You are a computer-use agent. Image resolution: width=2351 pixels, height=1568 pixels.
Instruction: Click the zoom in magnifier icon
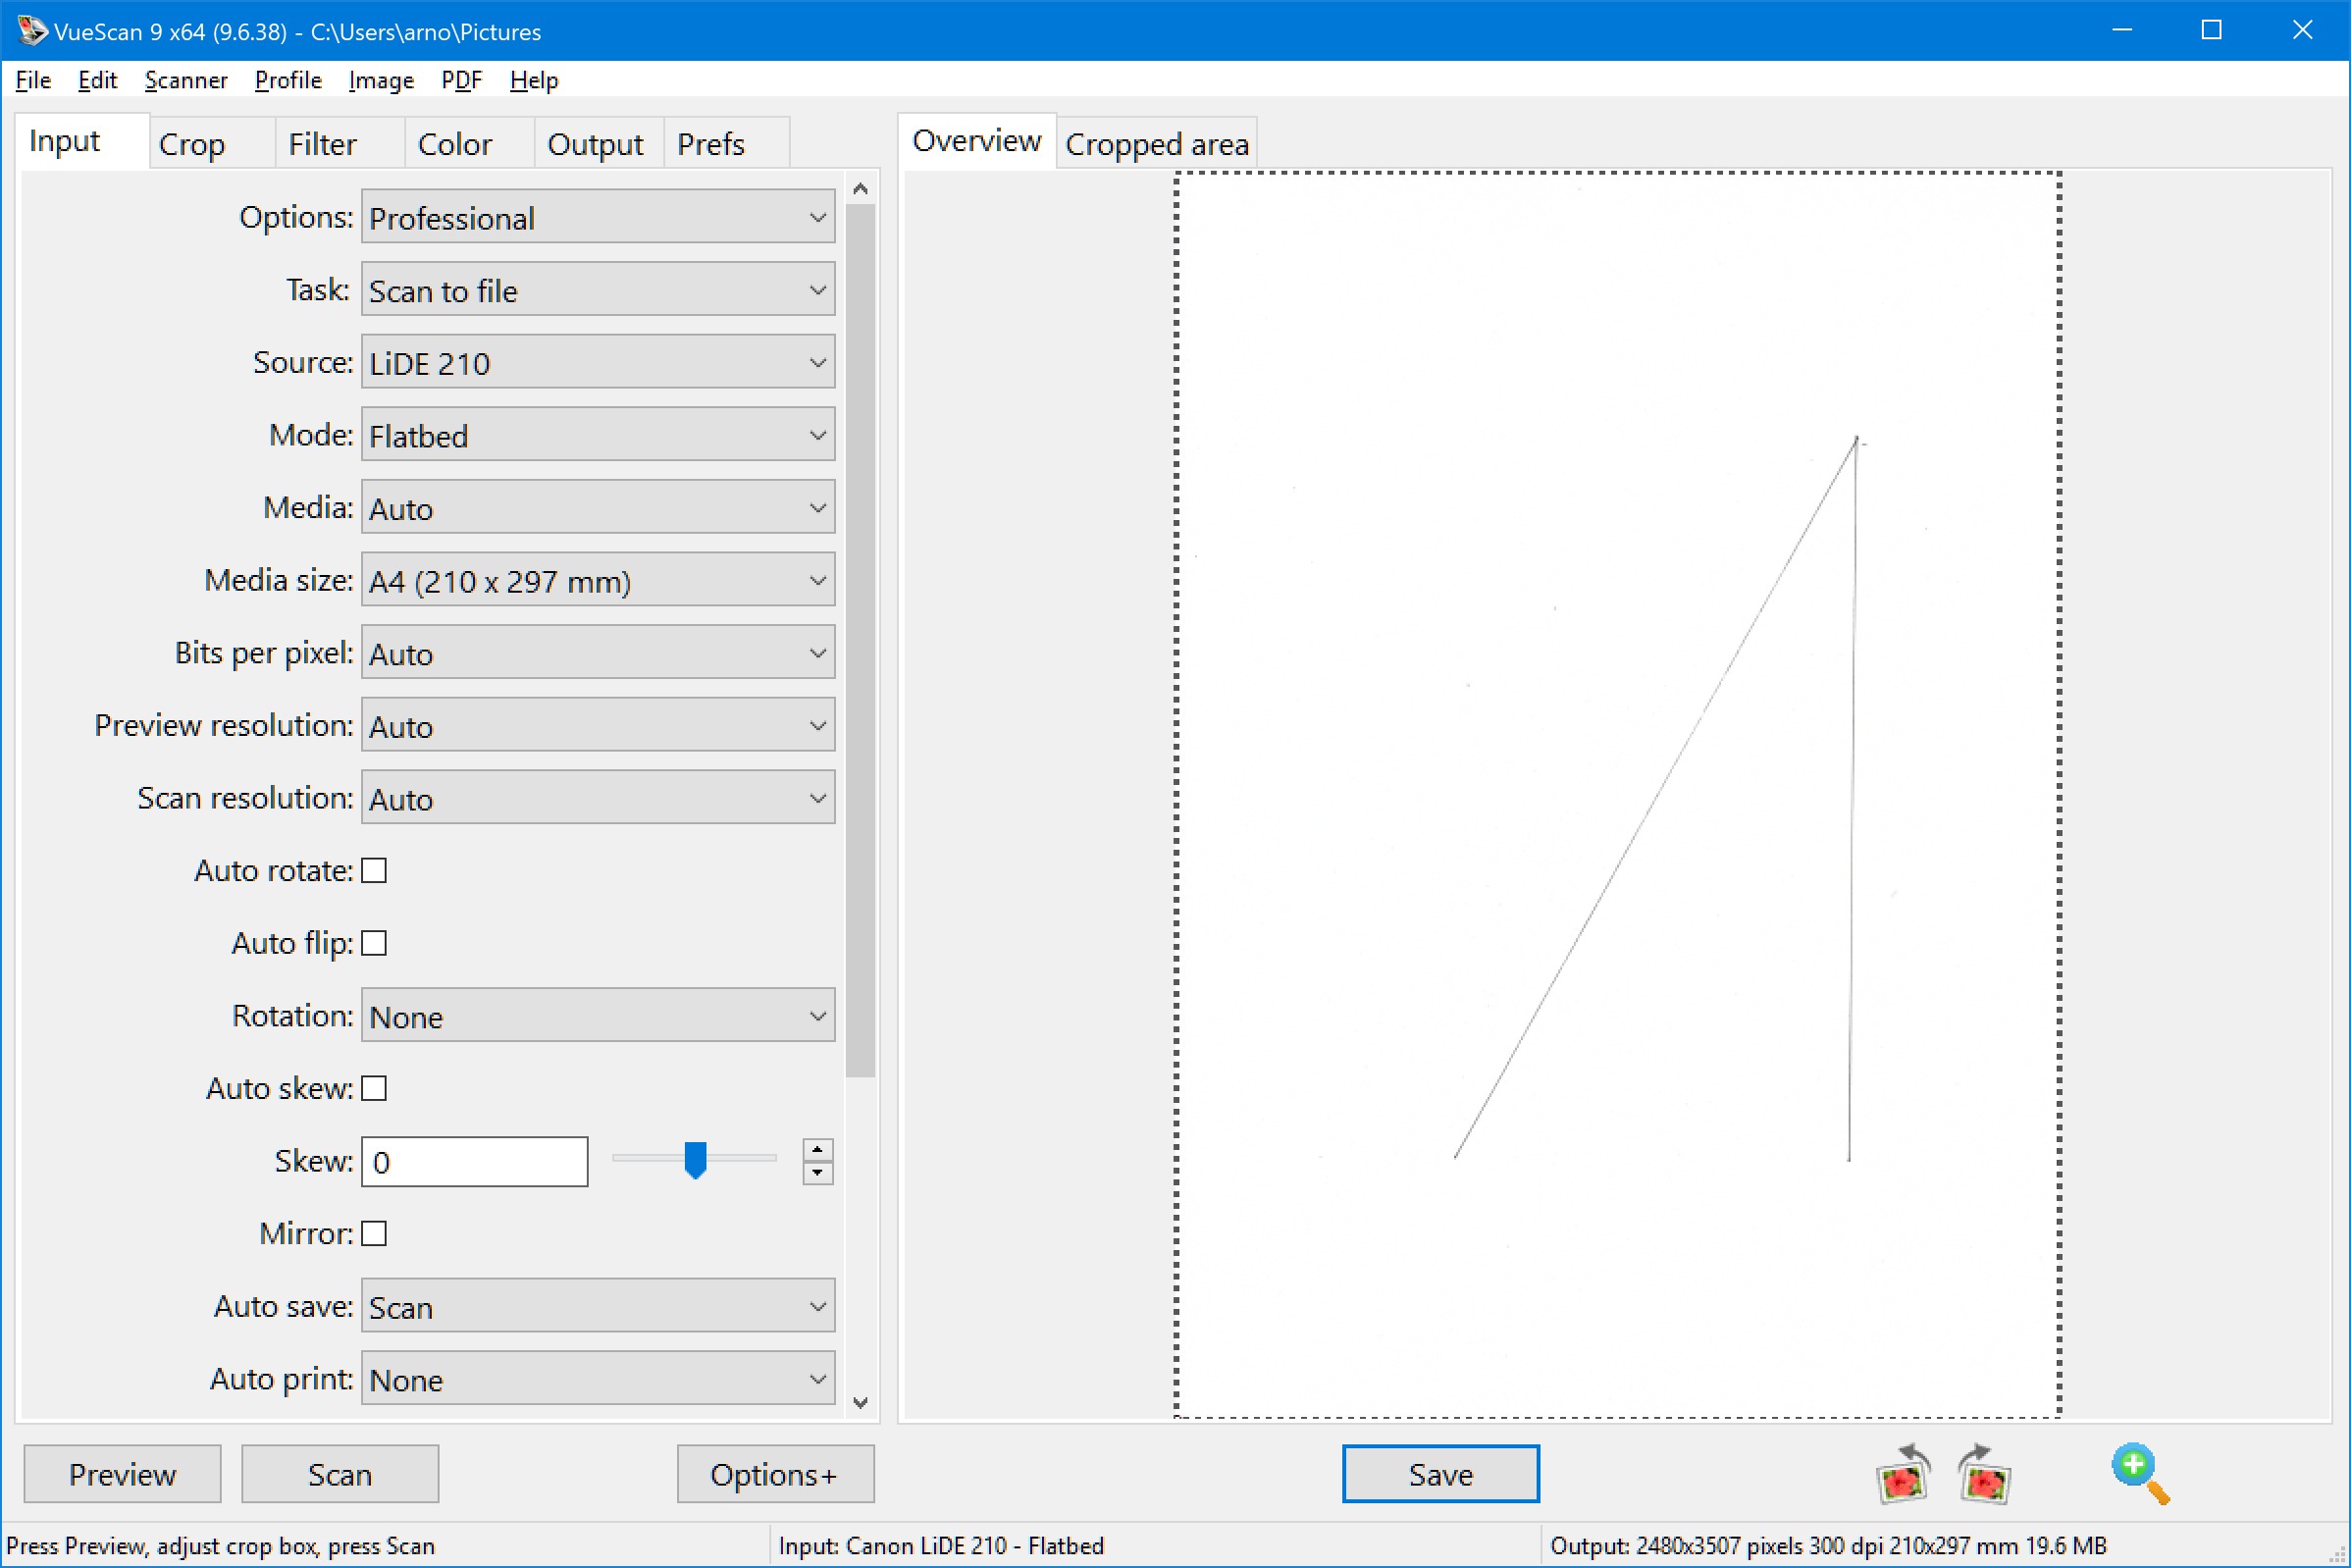(x=2139, y=1472)
